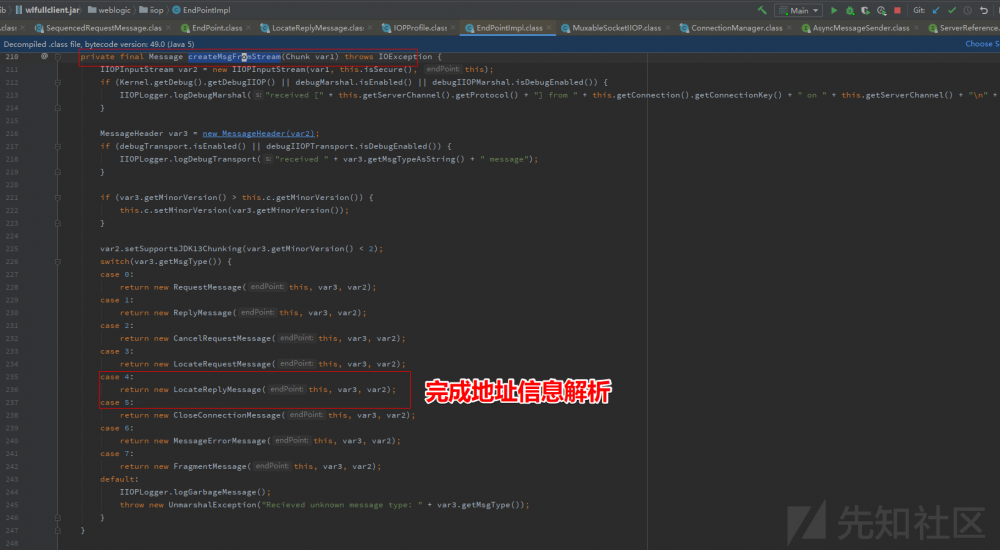Run Main with coverage
The width and height of the screenshot is (1000, 550).
(x=865, y=10)
